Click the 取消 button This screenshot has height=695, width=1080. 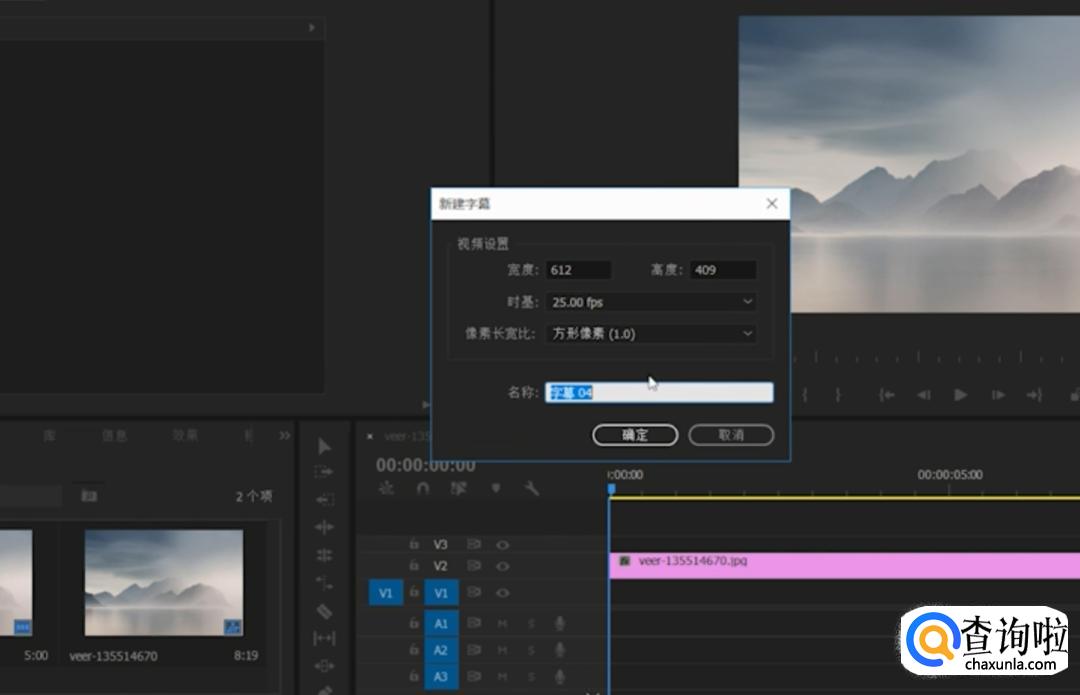click(731, 435)
